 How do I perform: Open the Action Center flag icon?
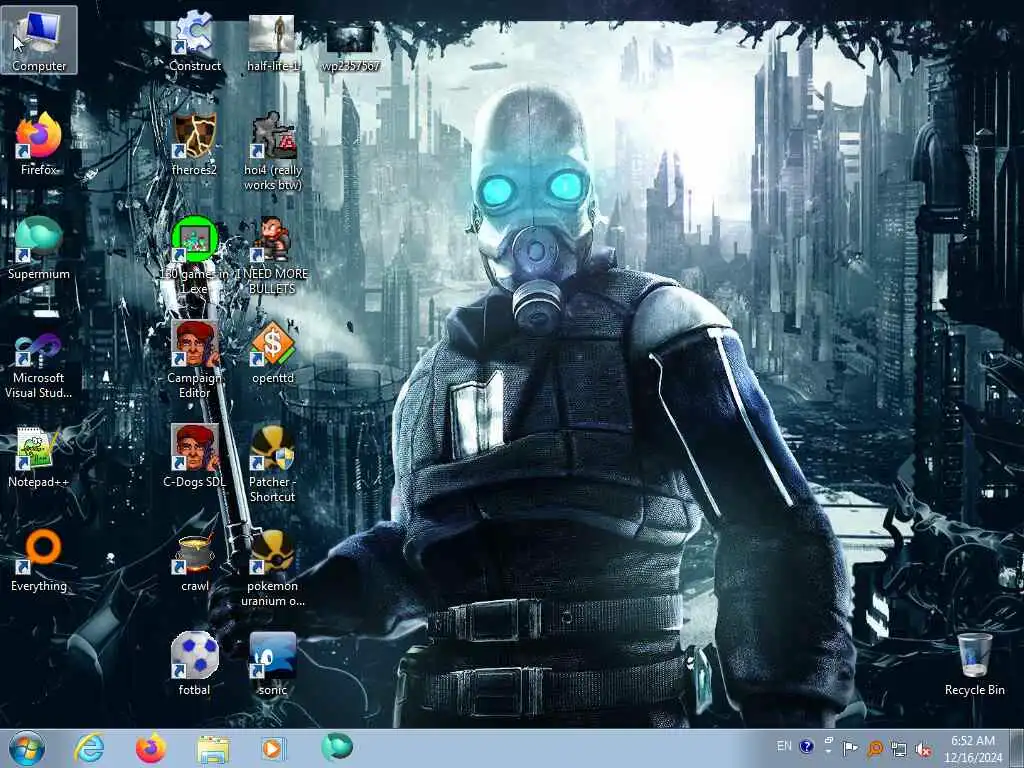(x=850, y=748)
